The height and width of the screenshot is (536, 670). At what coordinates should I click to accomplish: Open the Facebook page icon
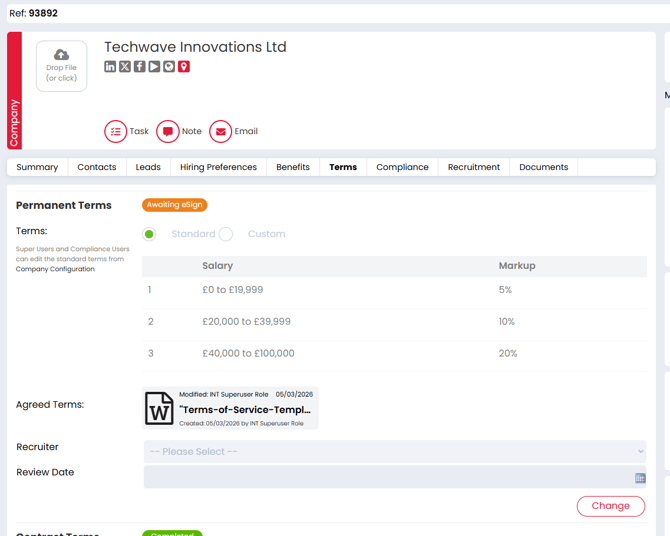[x=140, y=67]
